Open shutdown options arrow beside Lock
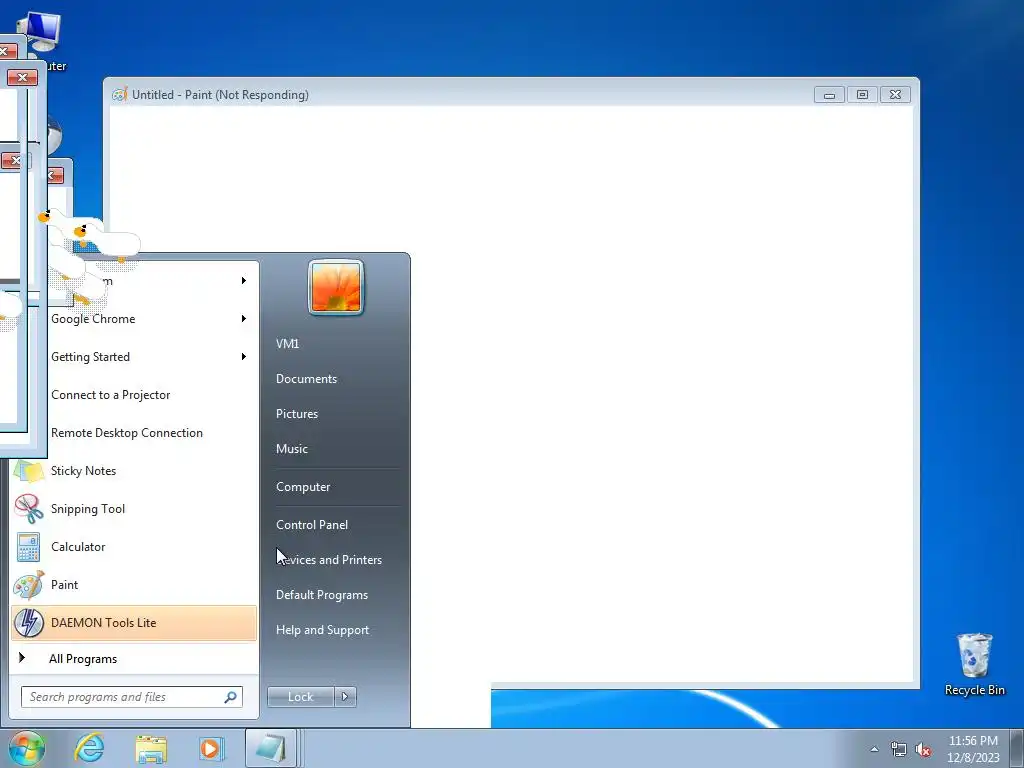Viewport: 1024px width, 768px height. (x=345, y=697)
